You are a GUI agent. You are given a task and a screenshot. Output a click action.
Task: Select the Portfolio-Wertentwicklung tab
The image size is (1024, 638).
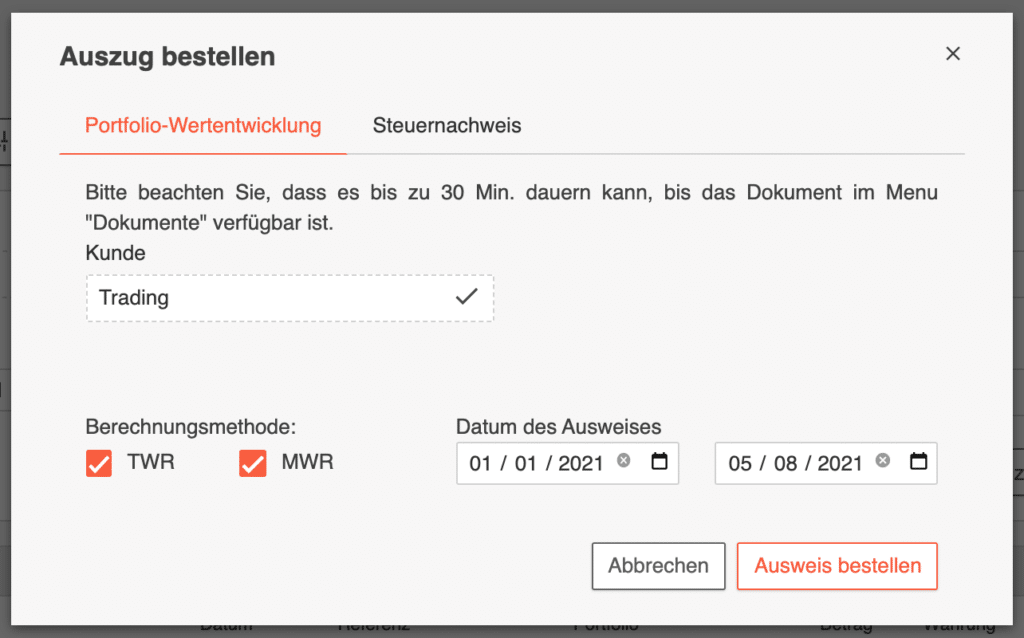click(202, 125)
